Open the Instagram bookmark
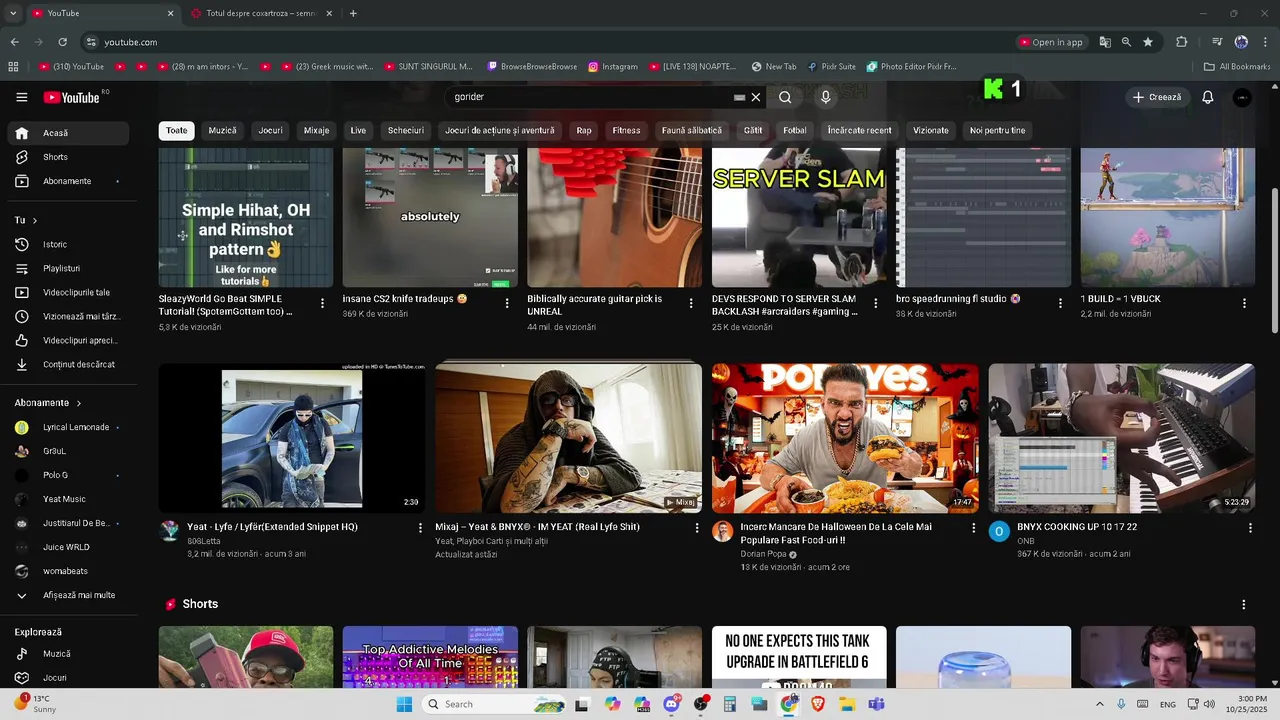This screenshot has height=720, width=1280. [612, 67]
